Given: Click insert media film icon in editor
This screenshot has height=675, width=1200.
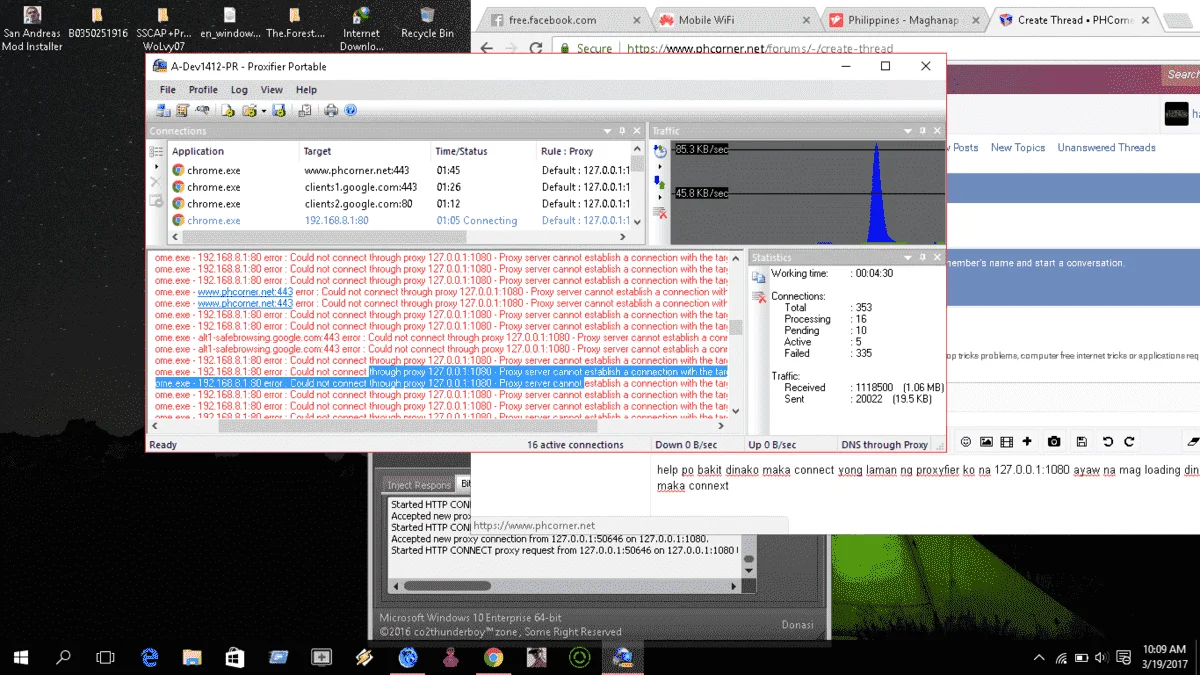Looking at the screenshot, I should (x=1007, y=441).
